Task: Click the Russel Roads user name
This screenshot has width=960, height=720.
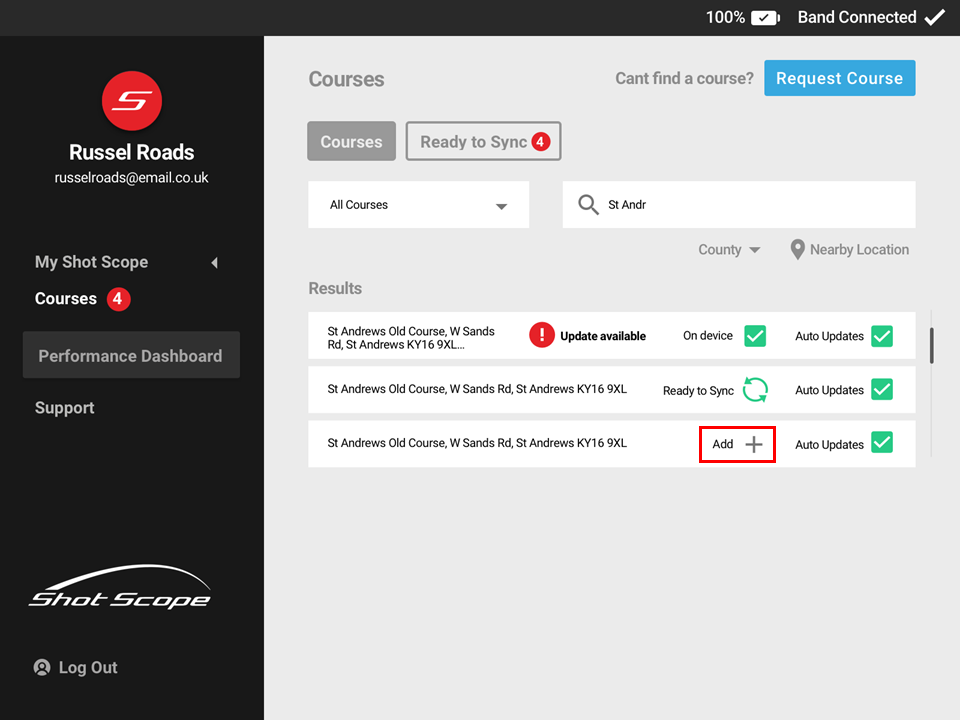Action: coord(132,152)
